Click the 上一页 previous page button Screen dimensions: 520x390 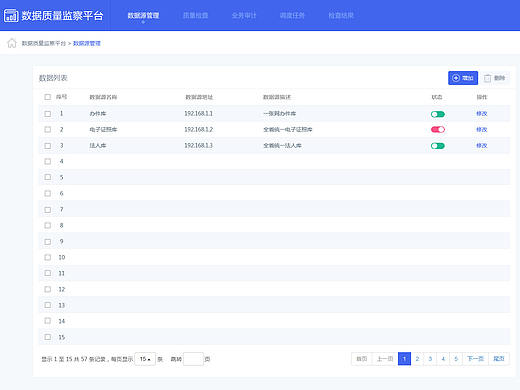[x=385, y=359]
